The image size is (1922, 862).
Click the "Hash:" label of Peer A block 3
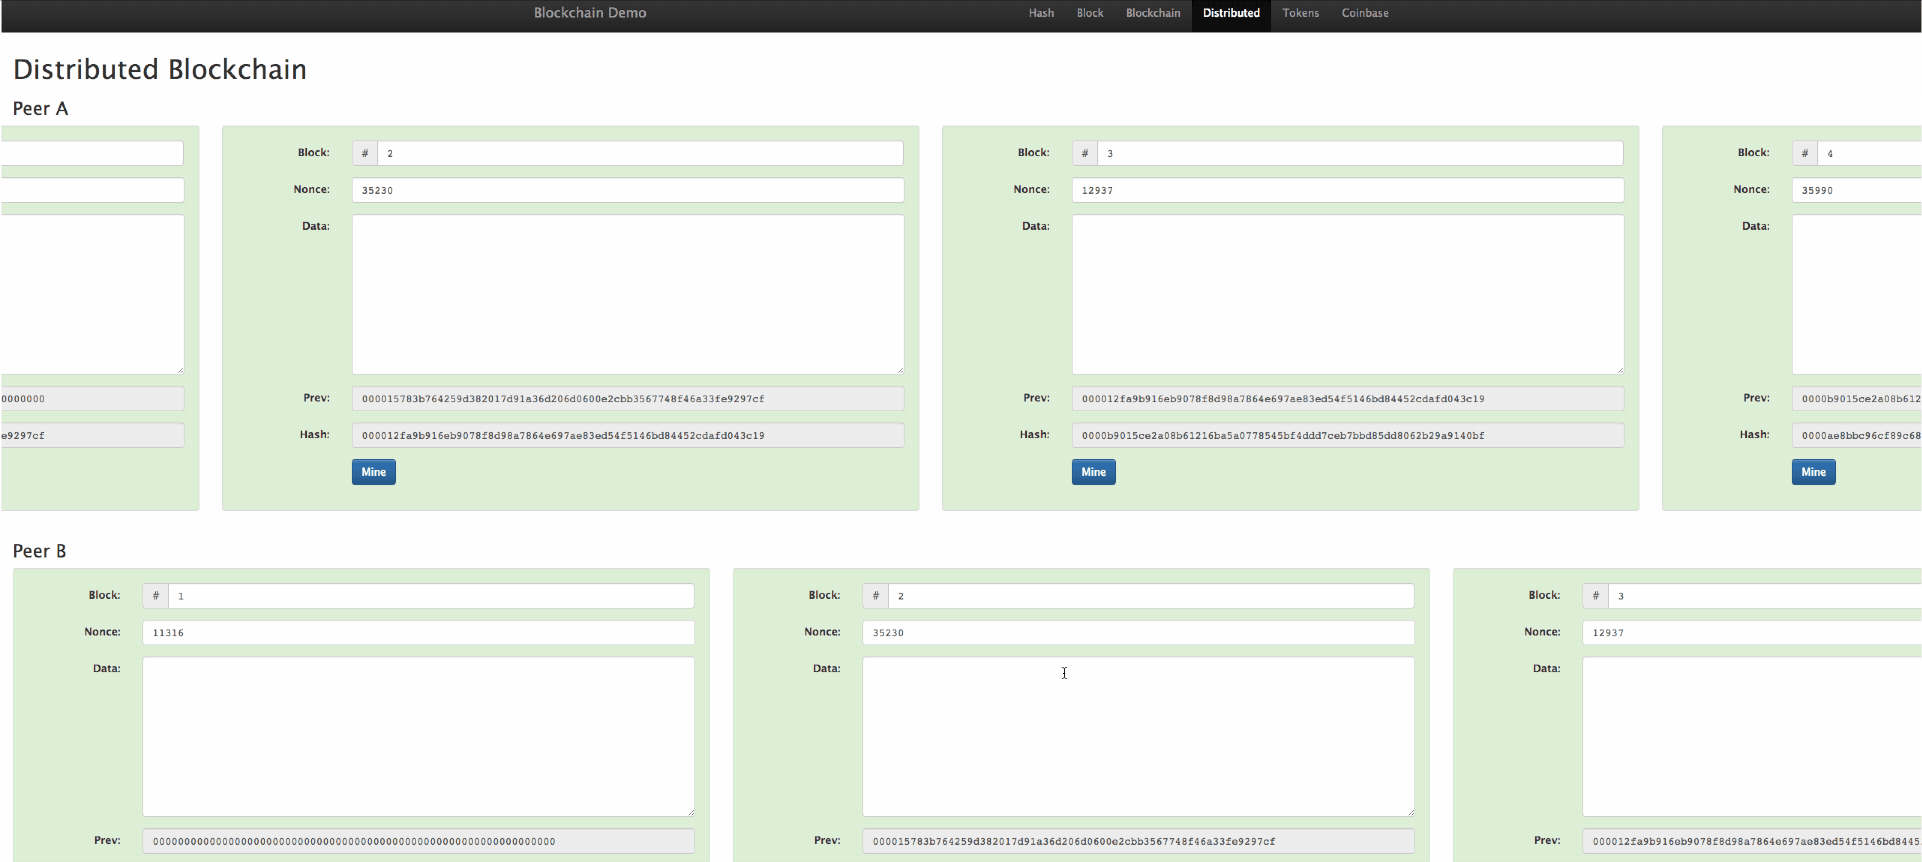[1035, 434]
